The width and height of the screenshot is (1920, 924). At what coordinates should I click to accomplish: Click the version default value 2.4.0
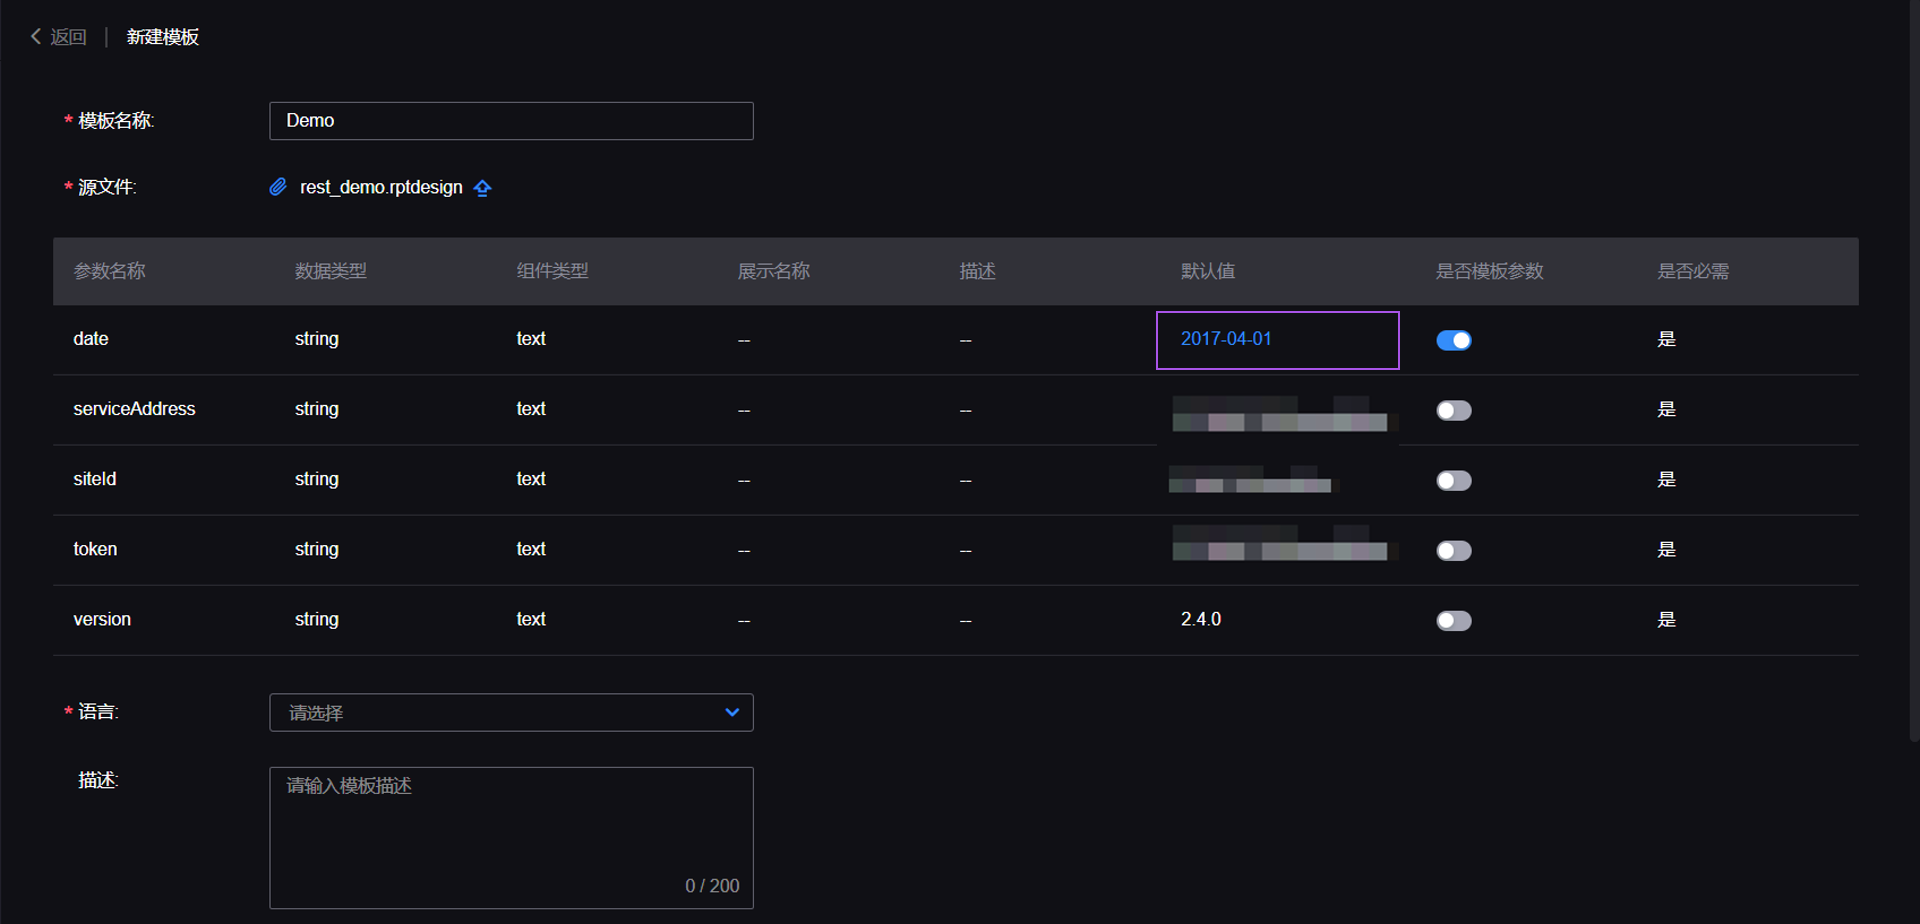1201,619
